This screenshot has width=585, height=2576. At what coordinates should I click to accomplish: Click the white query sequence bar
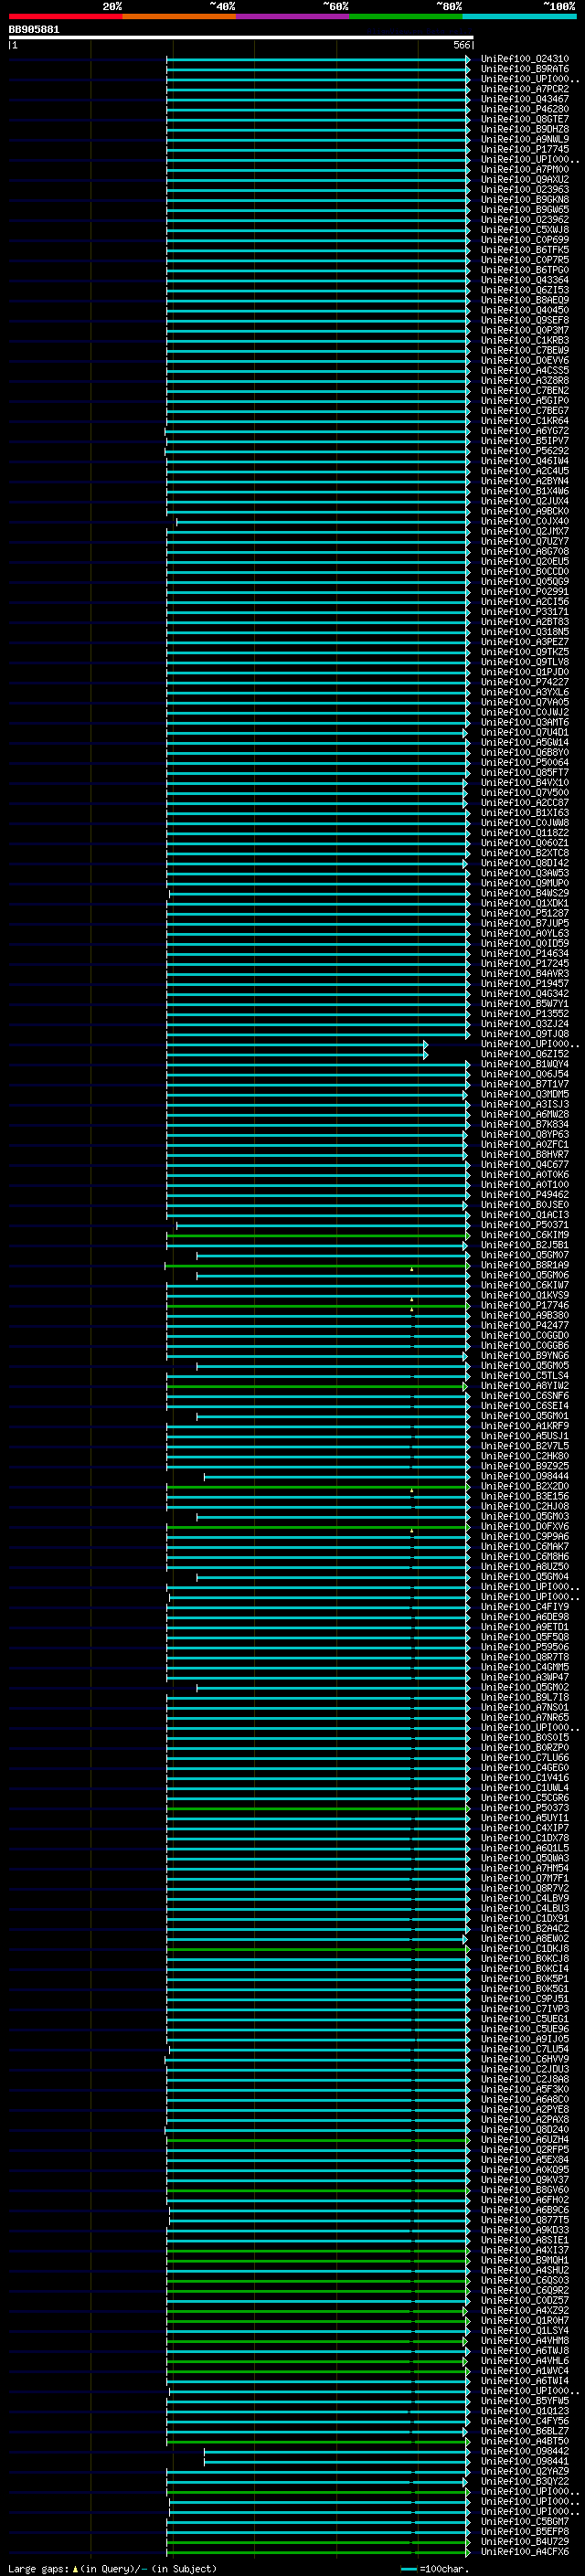(x=241, y=37)
